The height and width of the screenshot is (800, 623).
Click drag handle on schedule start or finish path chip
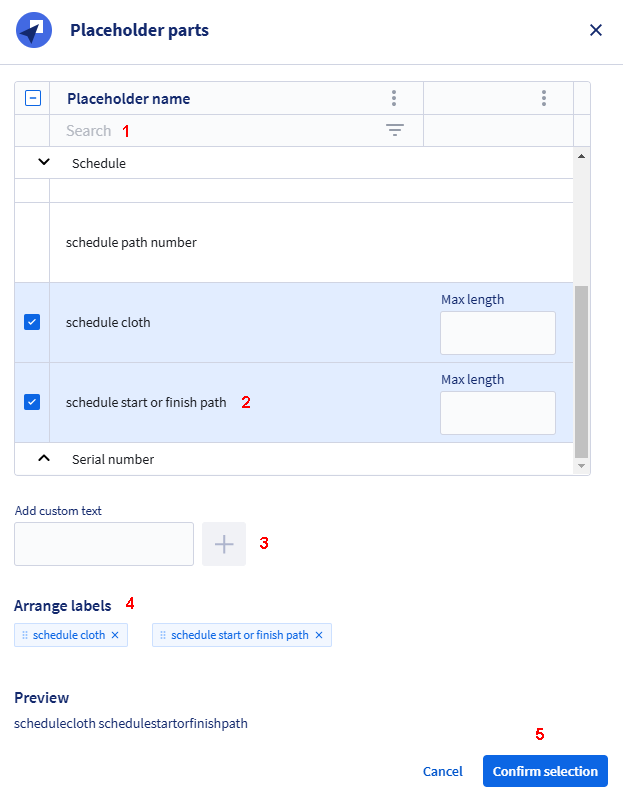[163, 635]
